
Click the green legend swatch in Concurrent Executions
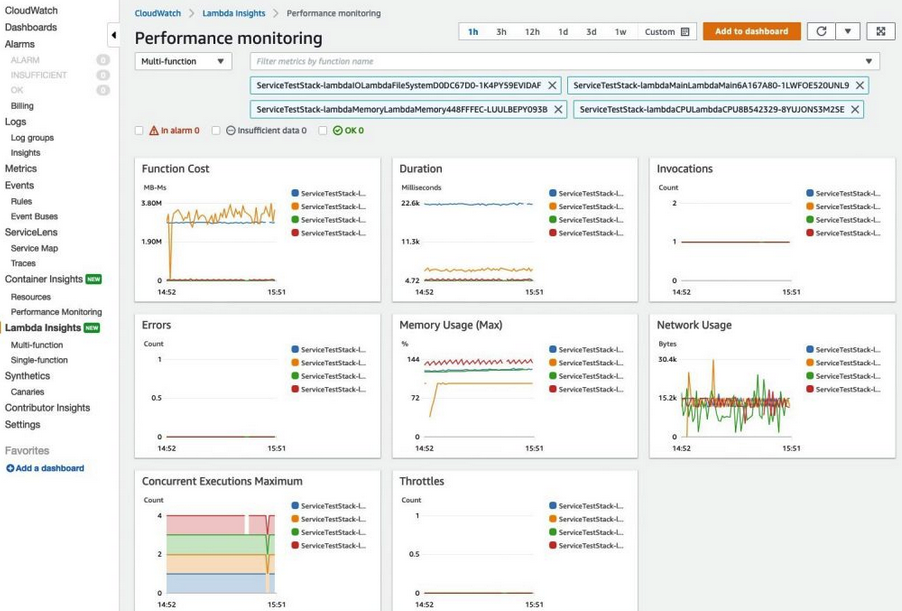pyautogui.click(x=295, y=532)
